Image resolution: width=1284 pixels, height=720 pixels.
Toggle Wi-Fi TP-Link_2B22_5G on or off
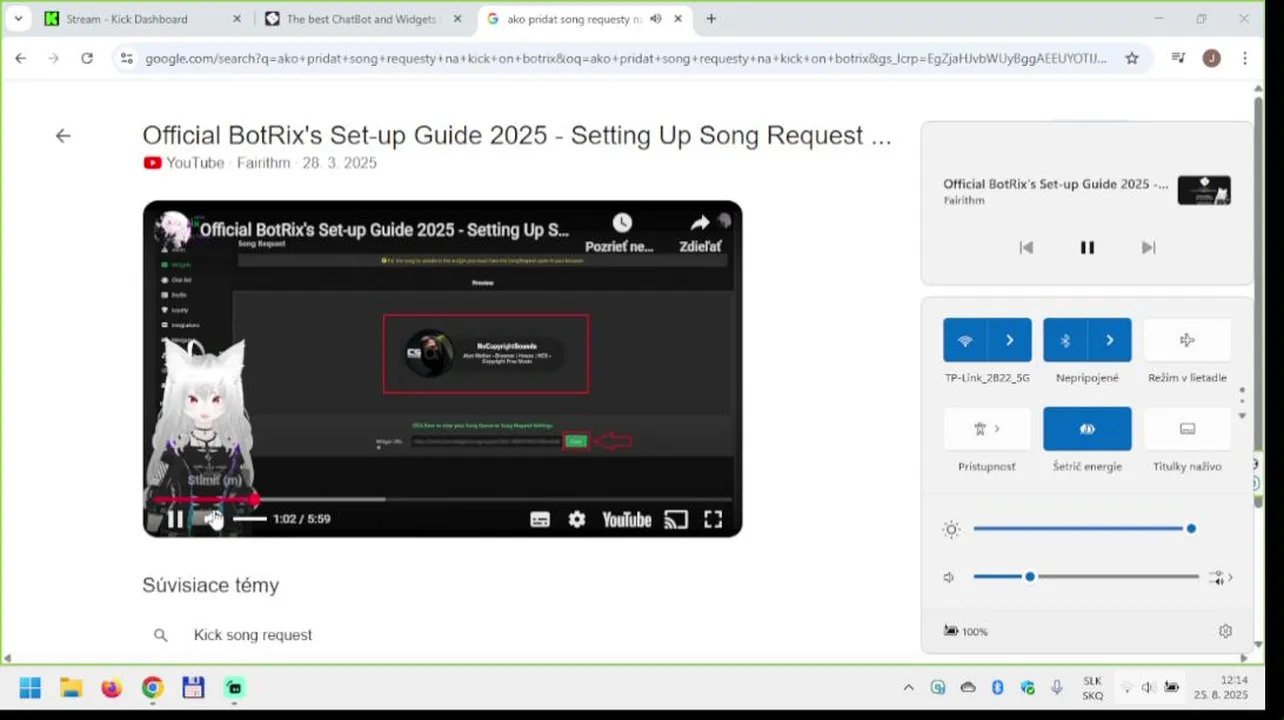(965, 340)
